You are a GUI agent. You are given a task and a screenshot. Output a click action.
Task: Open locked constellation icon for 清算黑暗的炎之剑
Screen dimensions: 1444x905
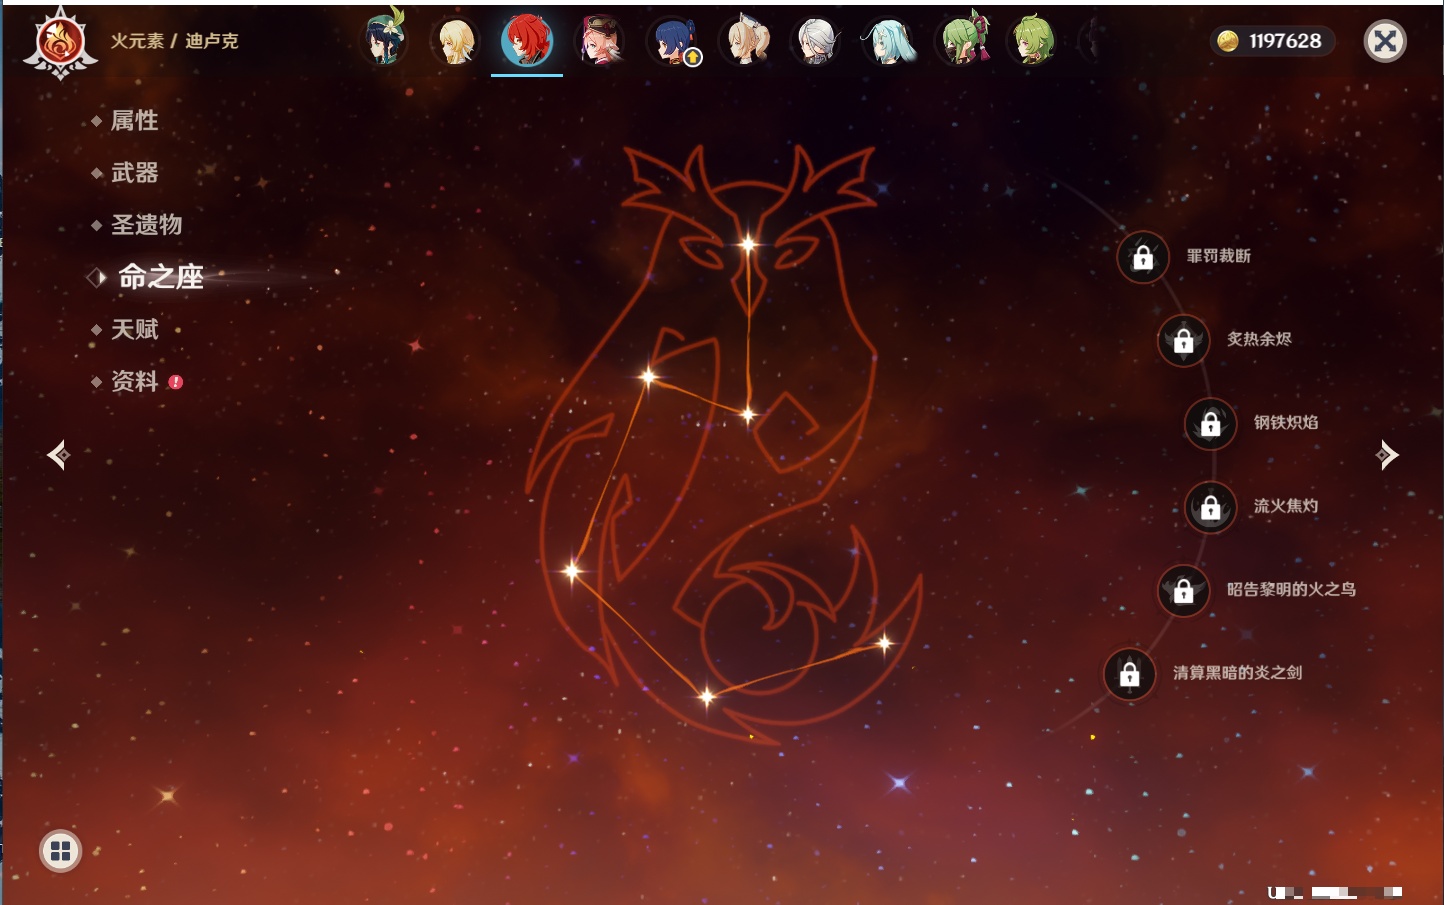point(1130,674)
